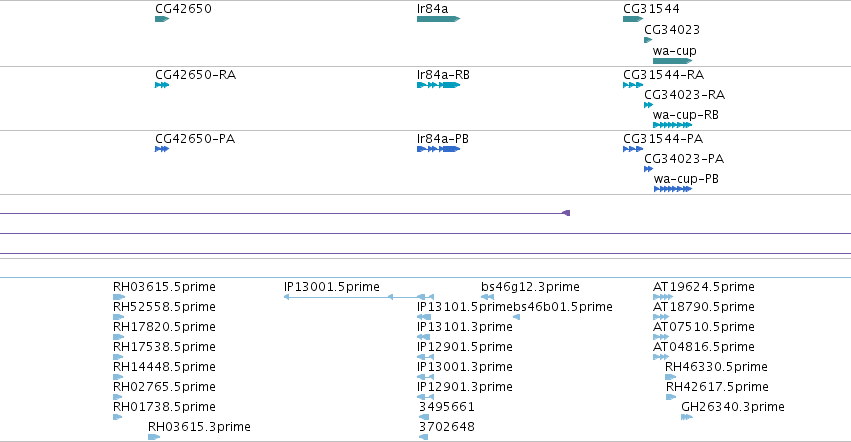Click the wa-cup gene label

675,51
